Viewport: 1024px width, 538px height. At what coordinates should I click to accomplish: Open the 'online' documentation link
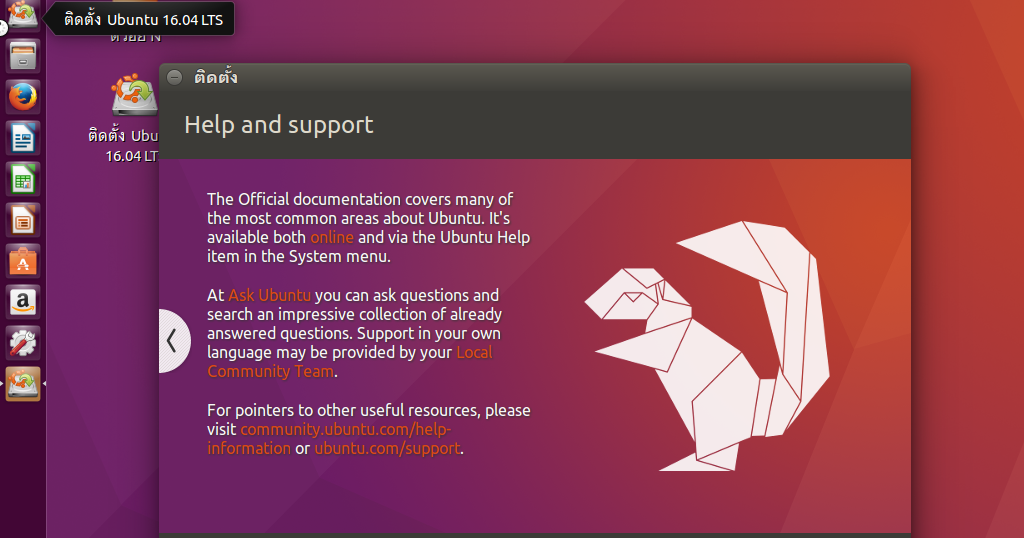(332, 237)
